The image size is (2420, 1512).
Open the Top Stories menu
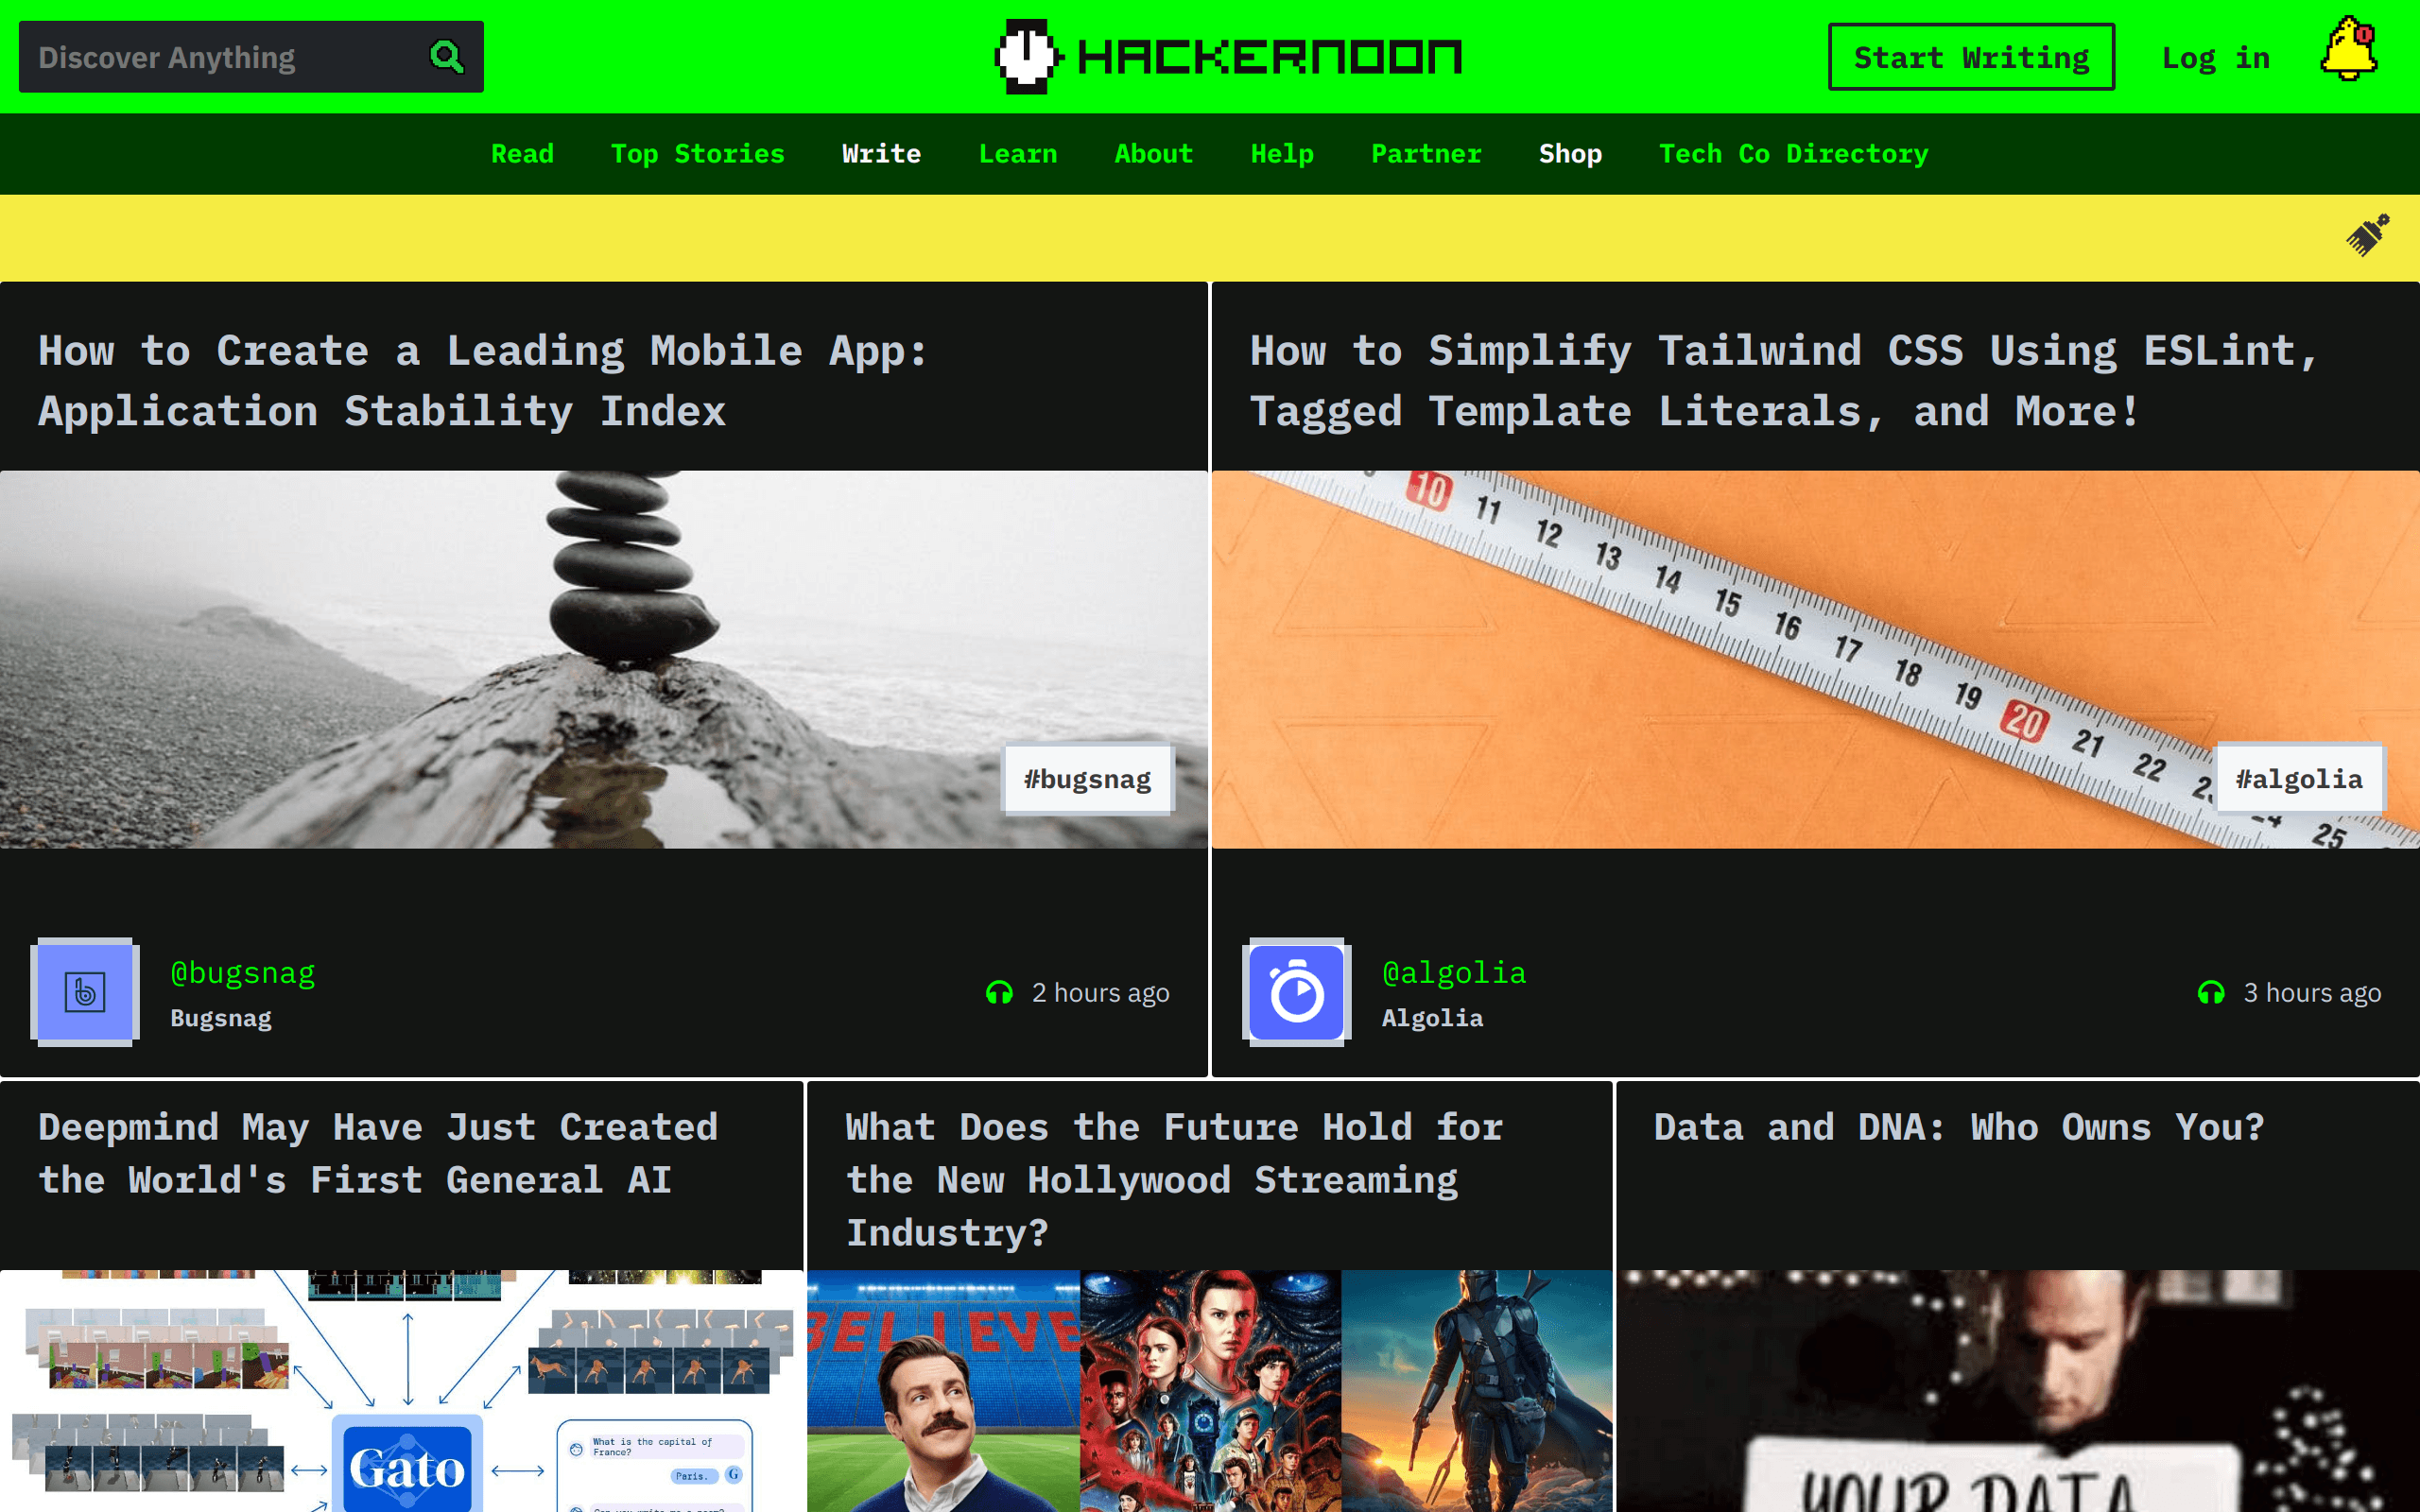point(698,154)
